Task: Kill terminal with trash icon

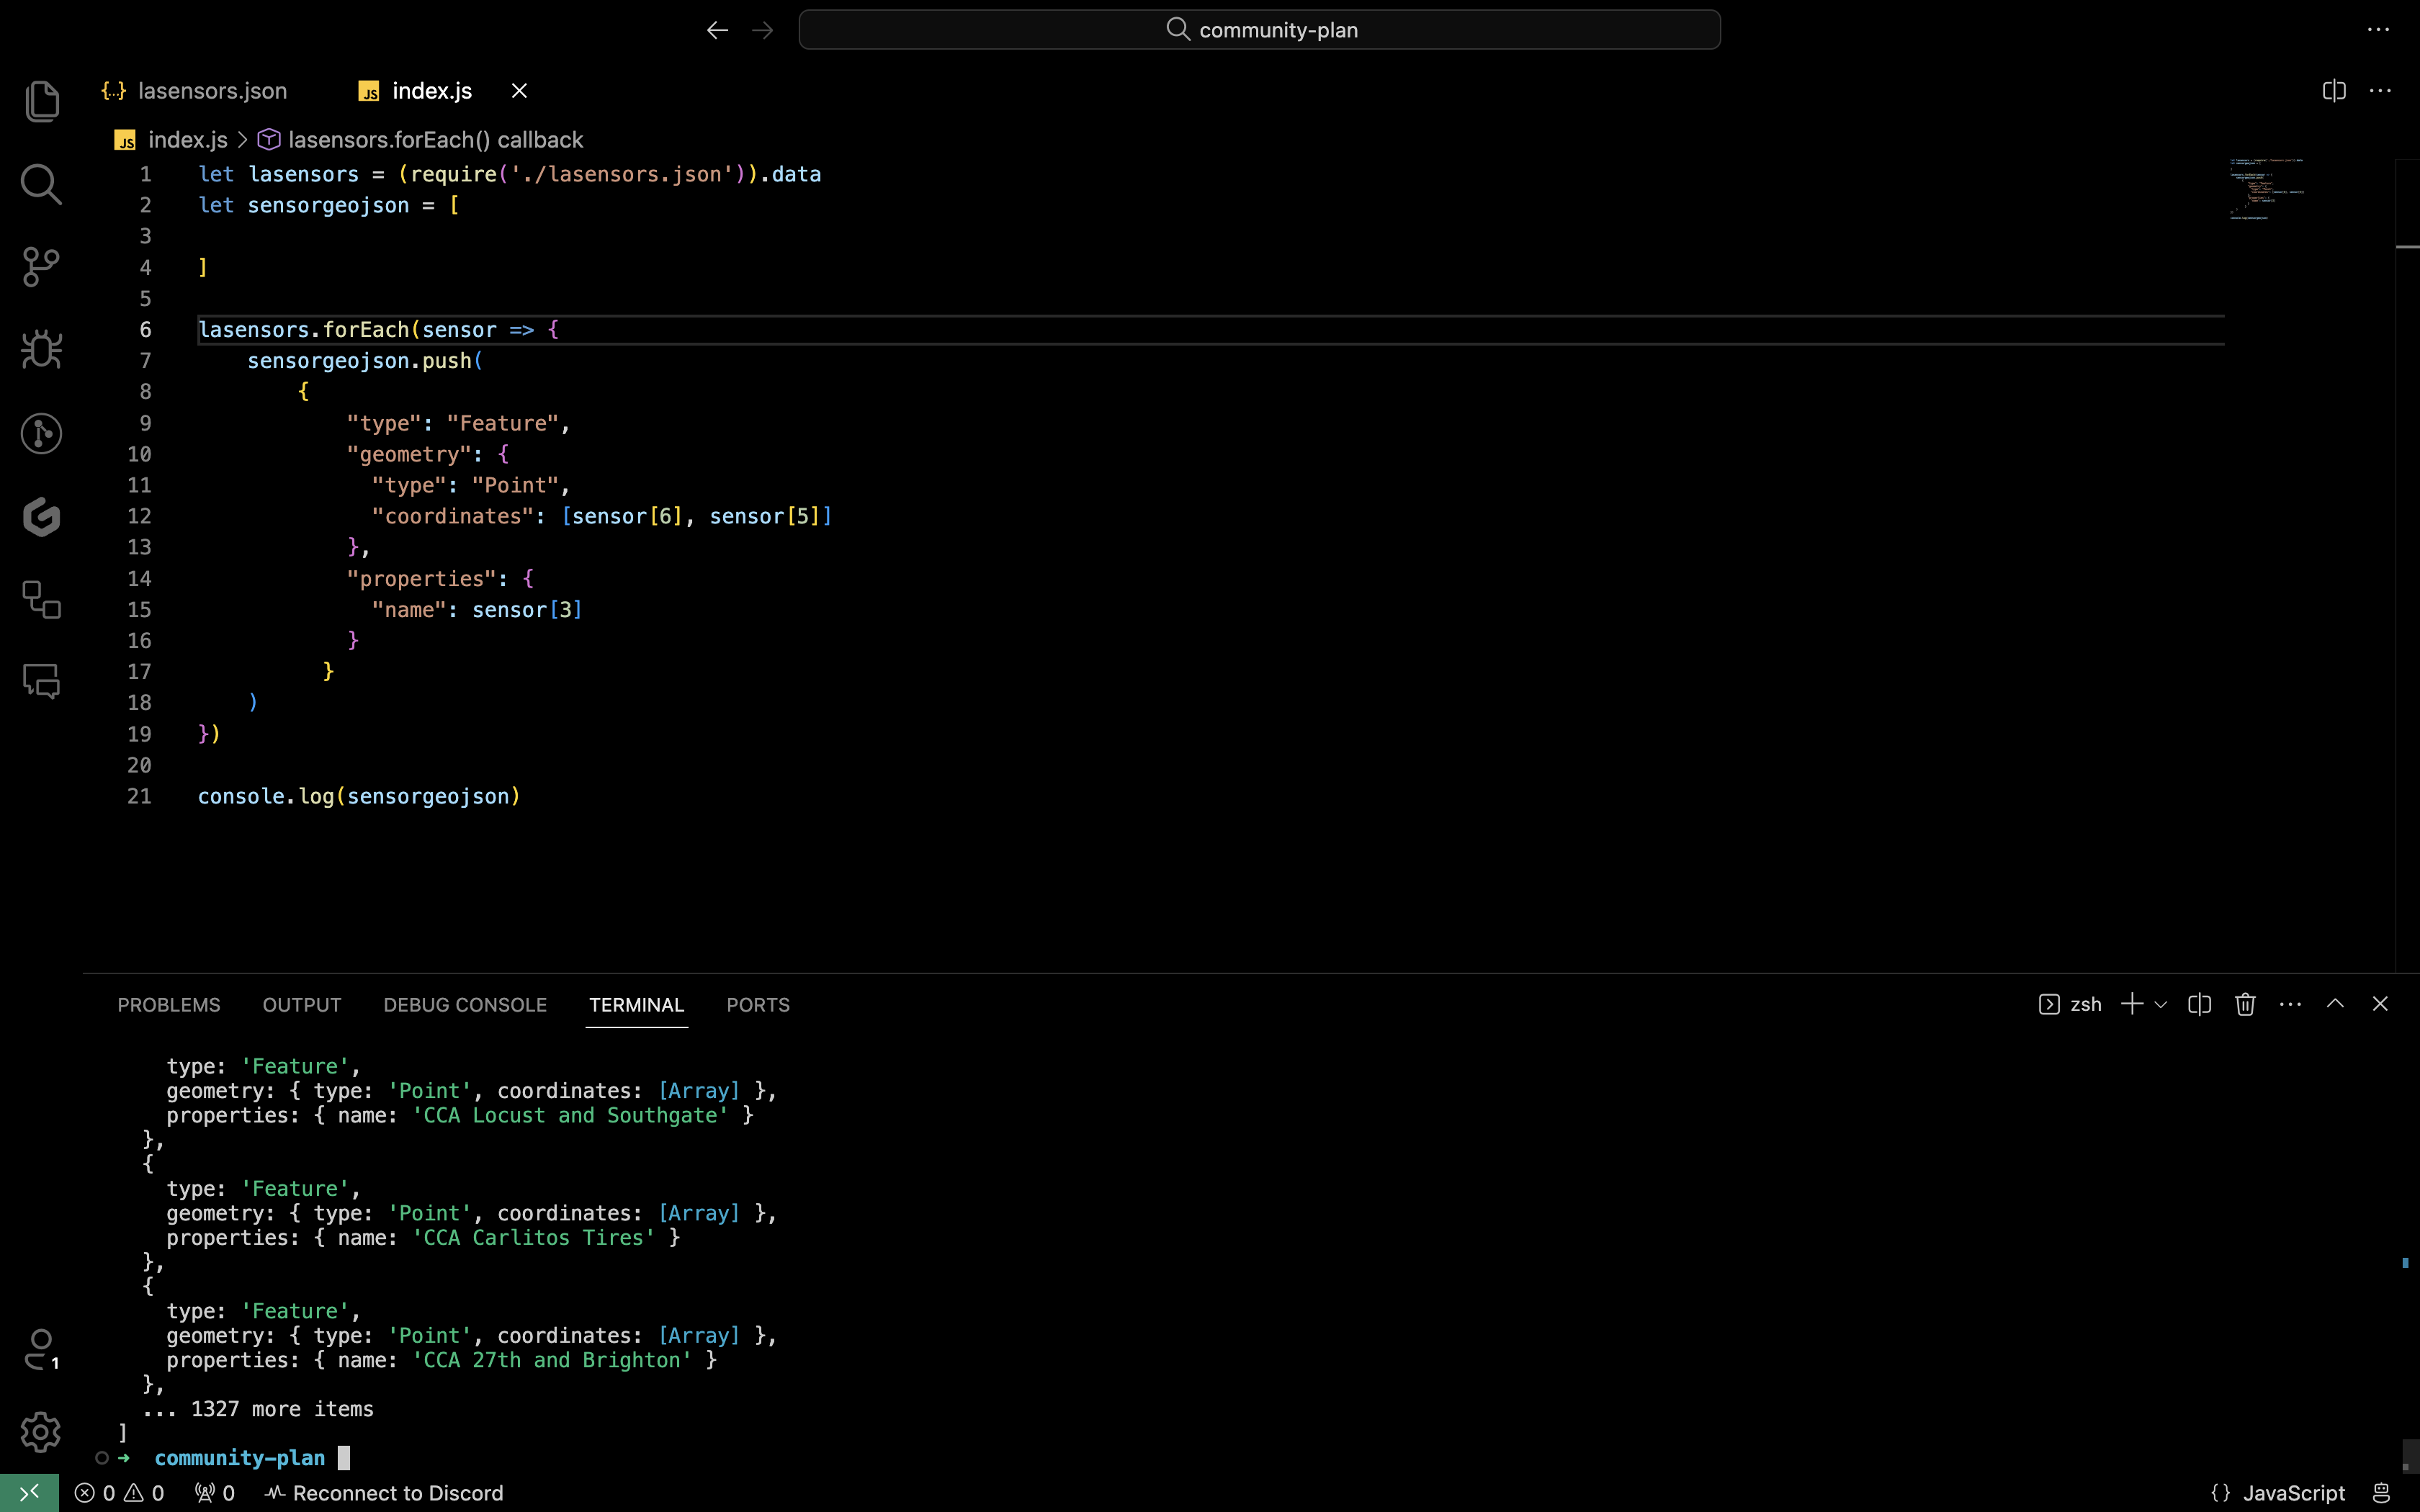Action: (x=2245, y=1004)
